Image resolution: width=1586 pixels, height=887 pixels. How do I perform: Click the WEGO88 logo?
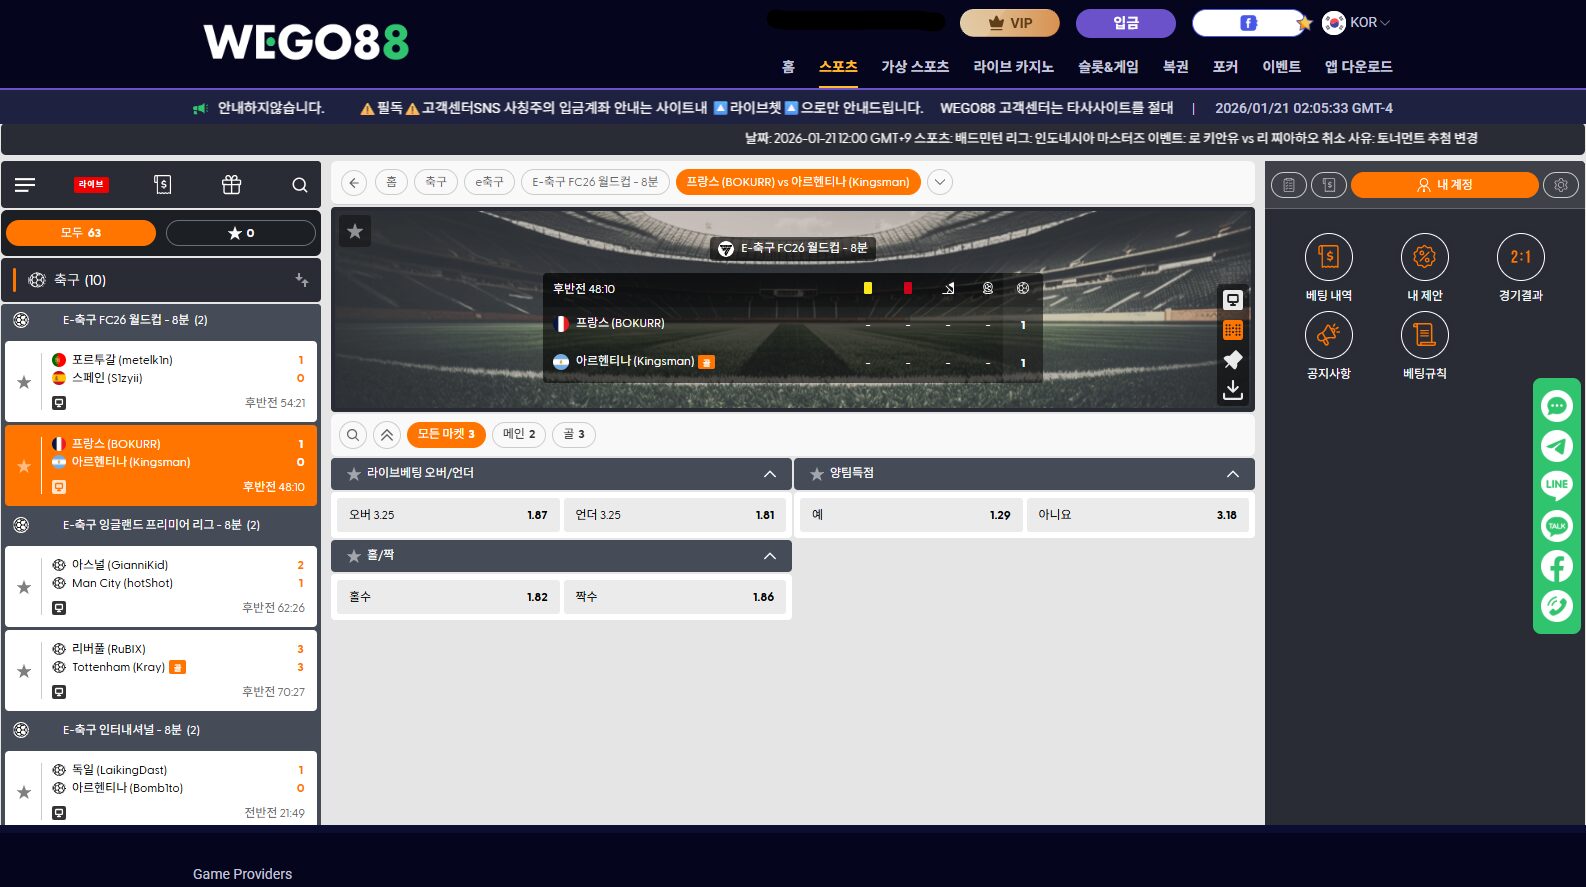point(306,42)
